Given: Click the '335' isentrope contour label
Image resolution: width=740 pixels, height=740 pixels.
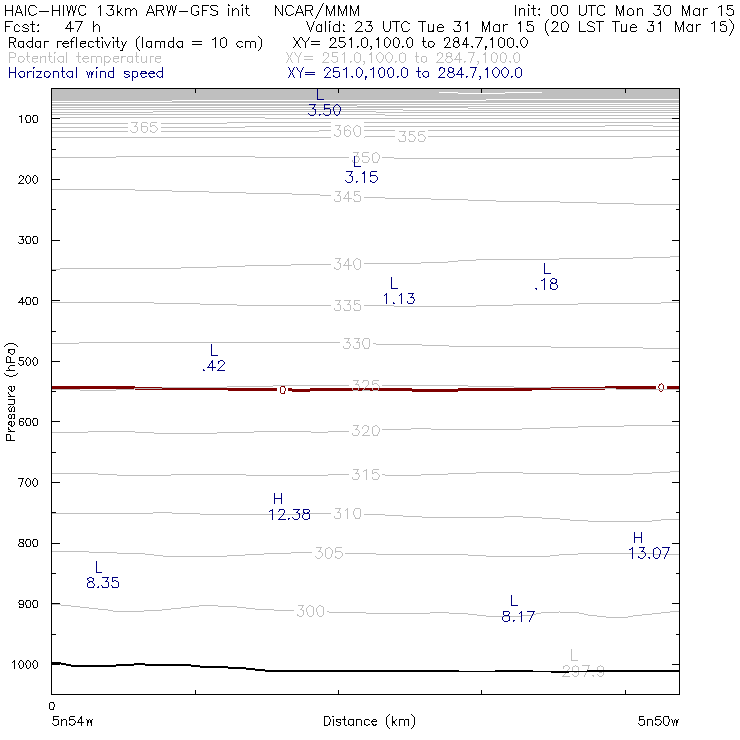Looking at the screenshot, I should pyautogui.click(x=348, y=306).
